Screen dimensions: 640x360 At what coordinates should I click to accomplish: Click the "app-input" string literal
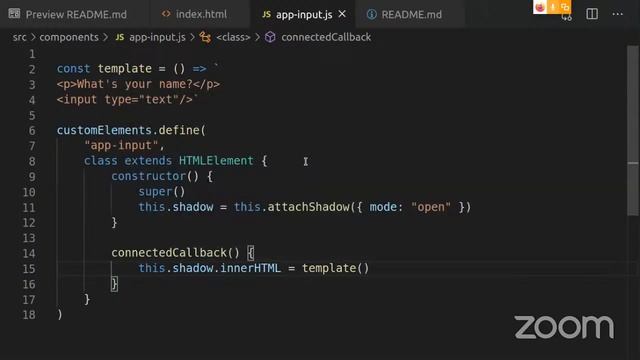tap(121, 145)
